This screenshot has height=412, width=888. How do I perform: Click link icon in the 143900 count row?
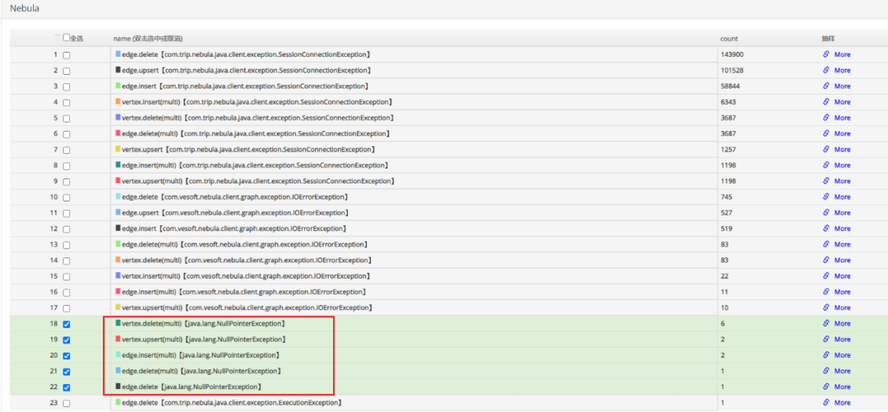[826, 54]
